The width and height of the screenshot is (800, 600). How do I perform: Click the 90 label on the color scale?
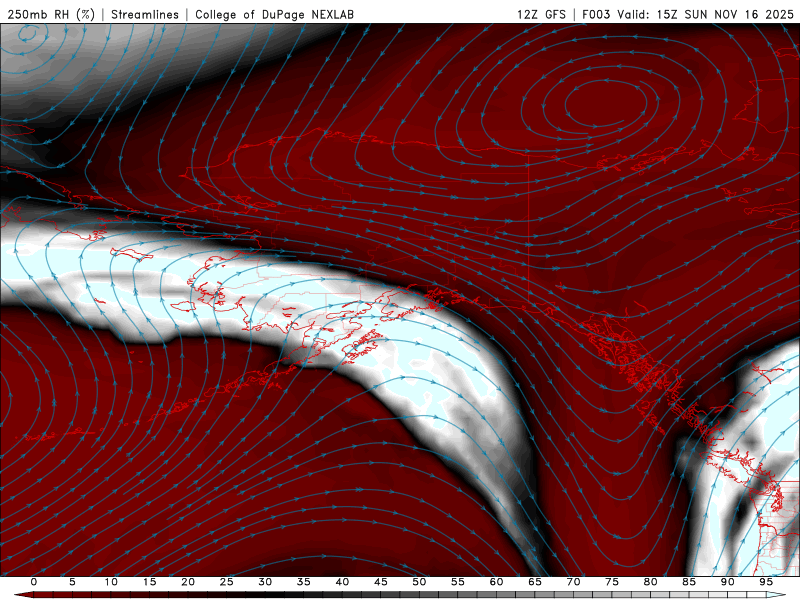pos(728,582)
